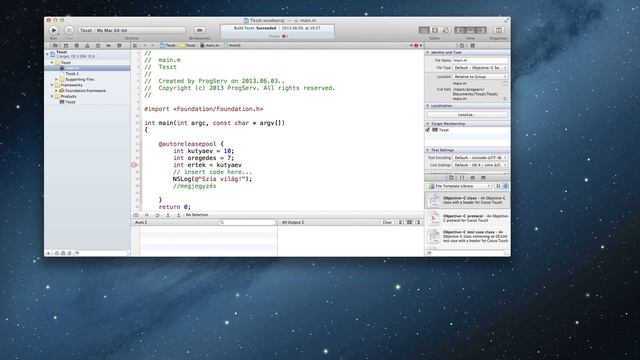Viewport: 640px width, 360px height.
Task: Toggle the Breakpoints toolbar button
Action: [199, 30]
